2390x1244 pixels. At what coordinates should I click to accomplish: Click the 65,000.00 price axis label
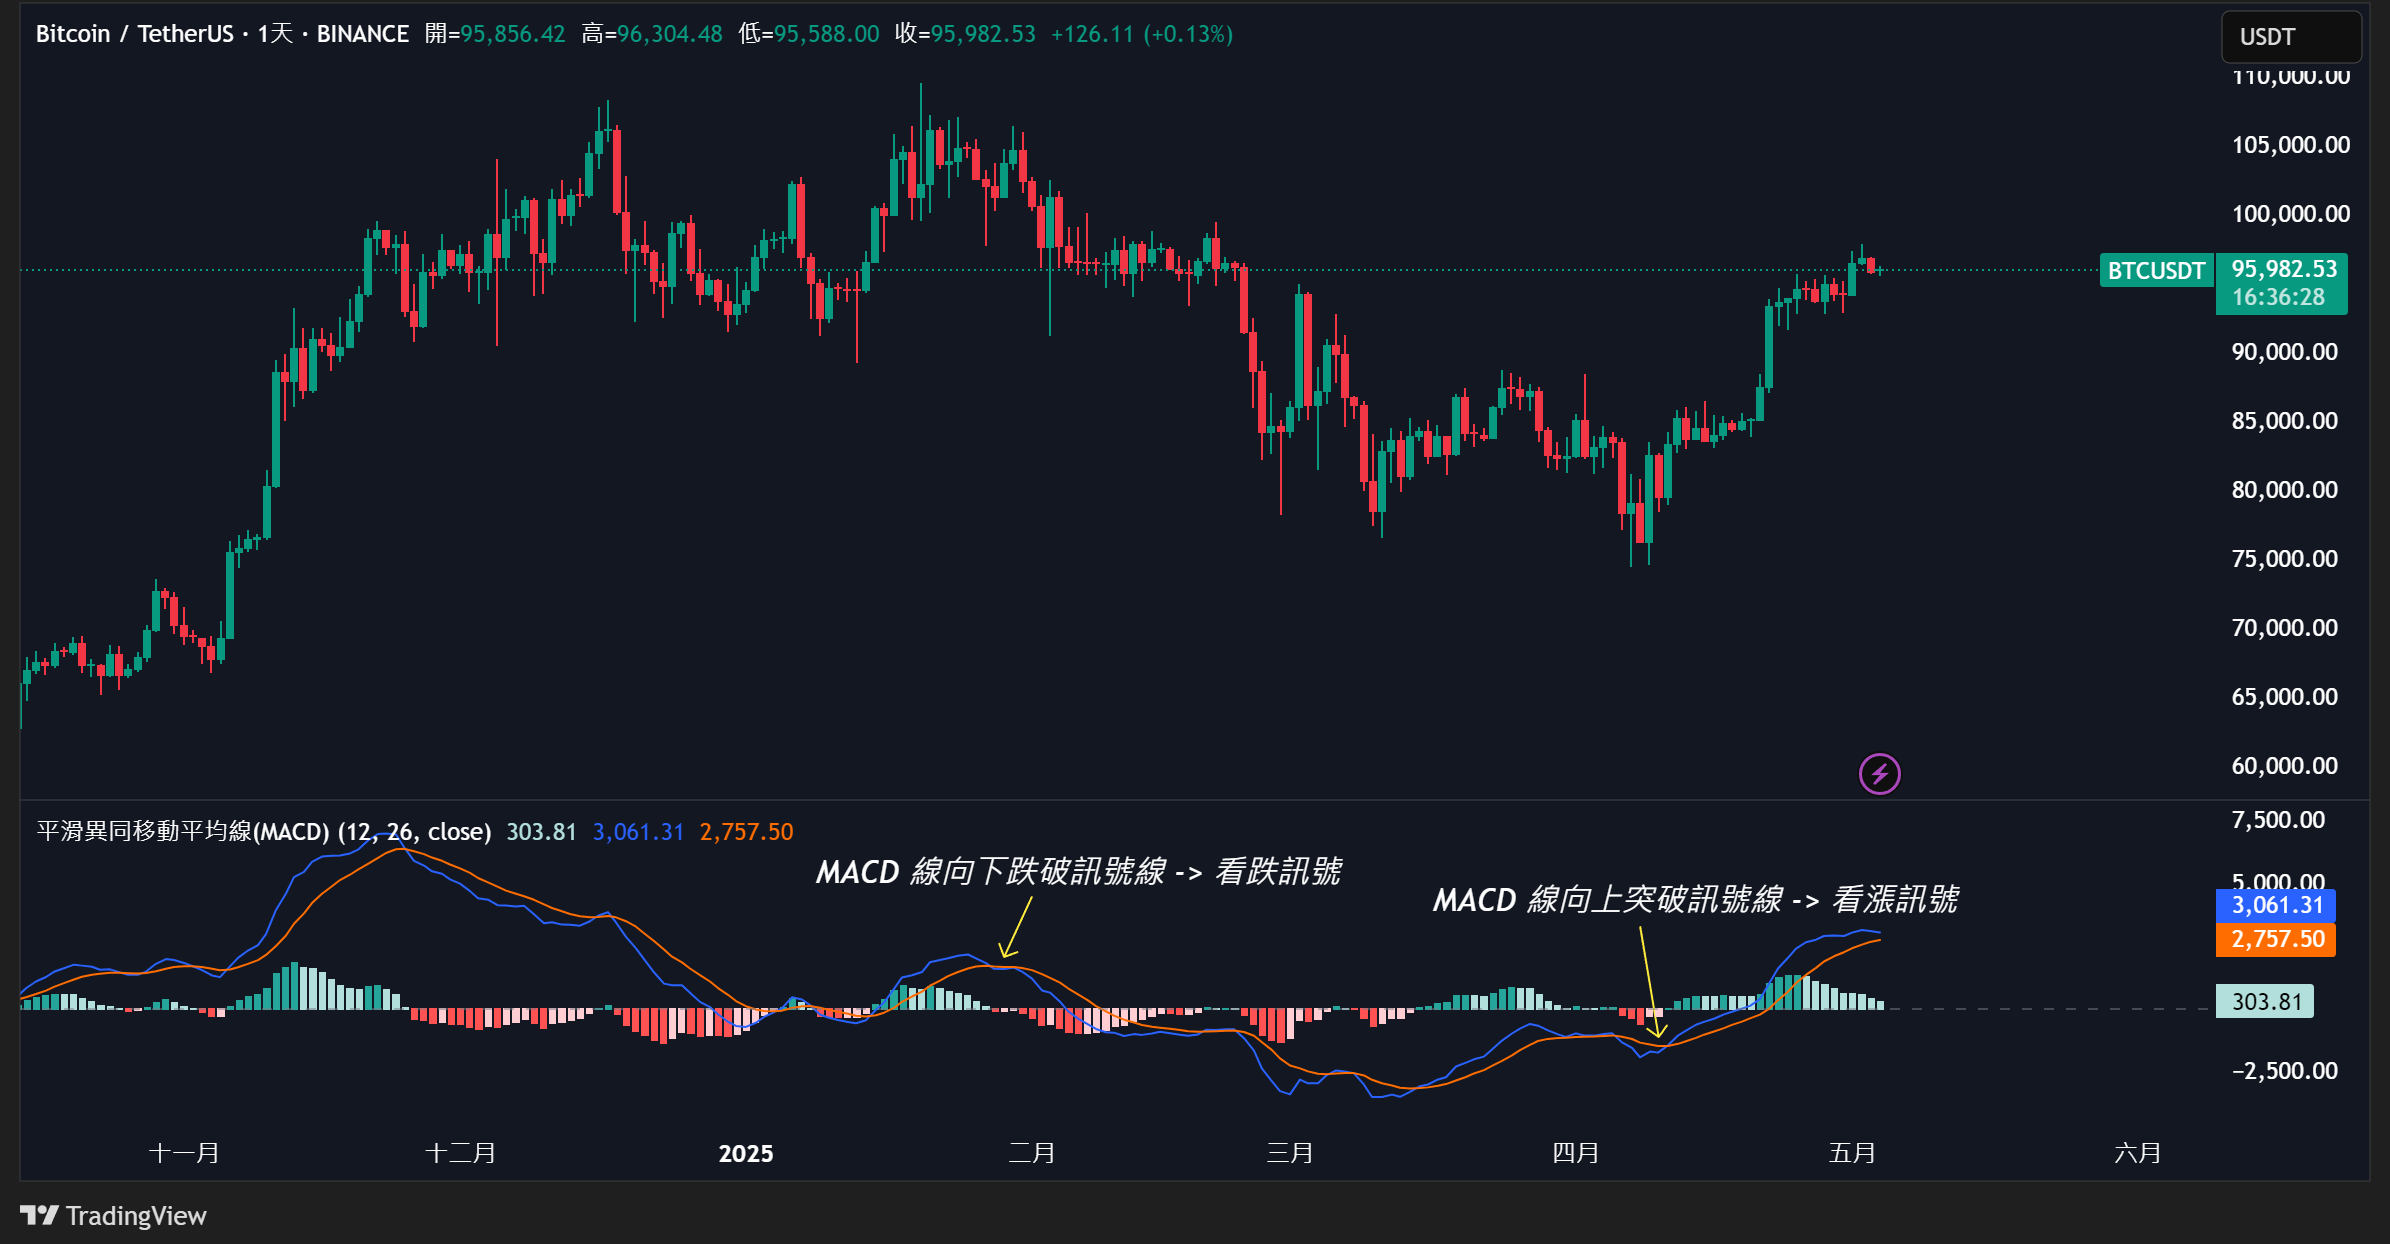pos(2285,697)
